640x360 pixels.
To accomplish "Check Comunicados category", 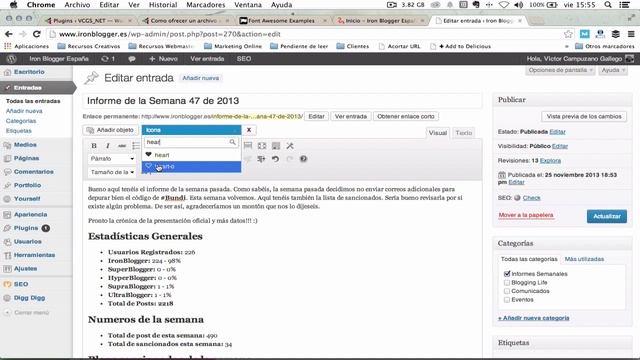I will pos(507,291).
